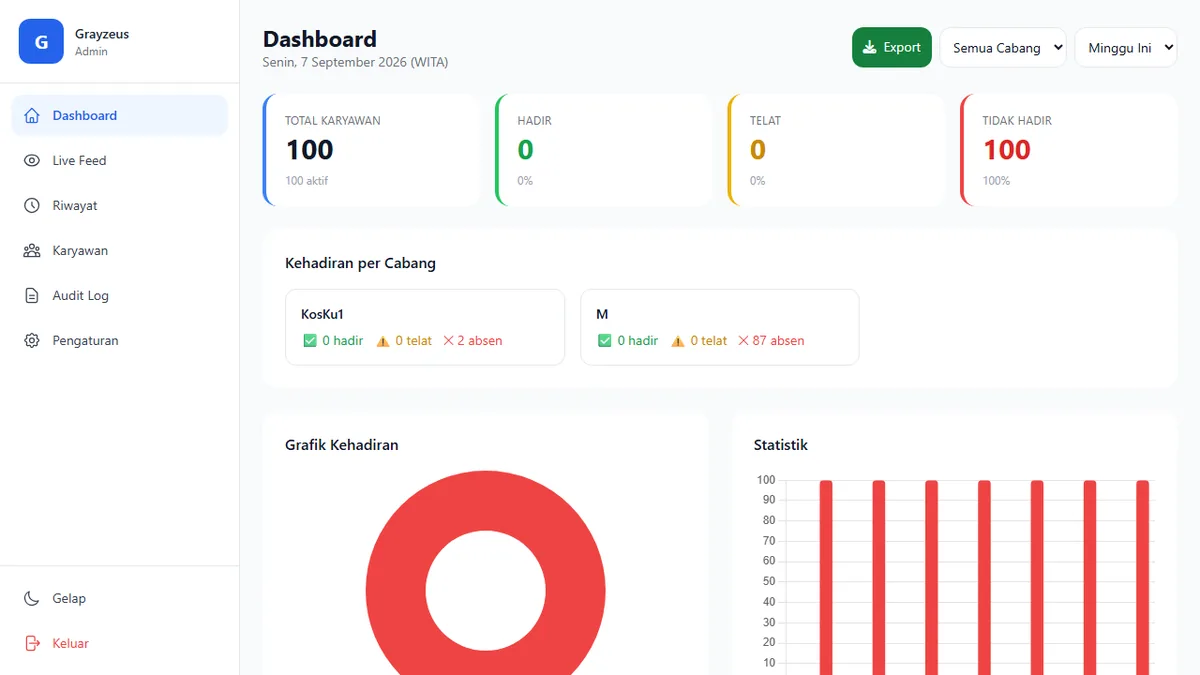Image resolution: width=1200 pixels, height=675 pixels.
Task: Click the Karyawan people icon
Action: point(32,250)
